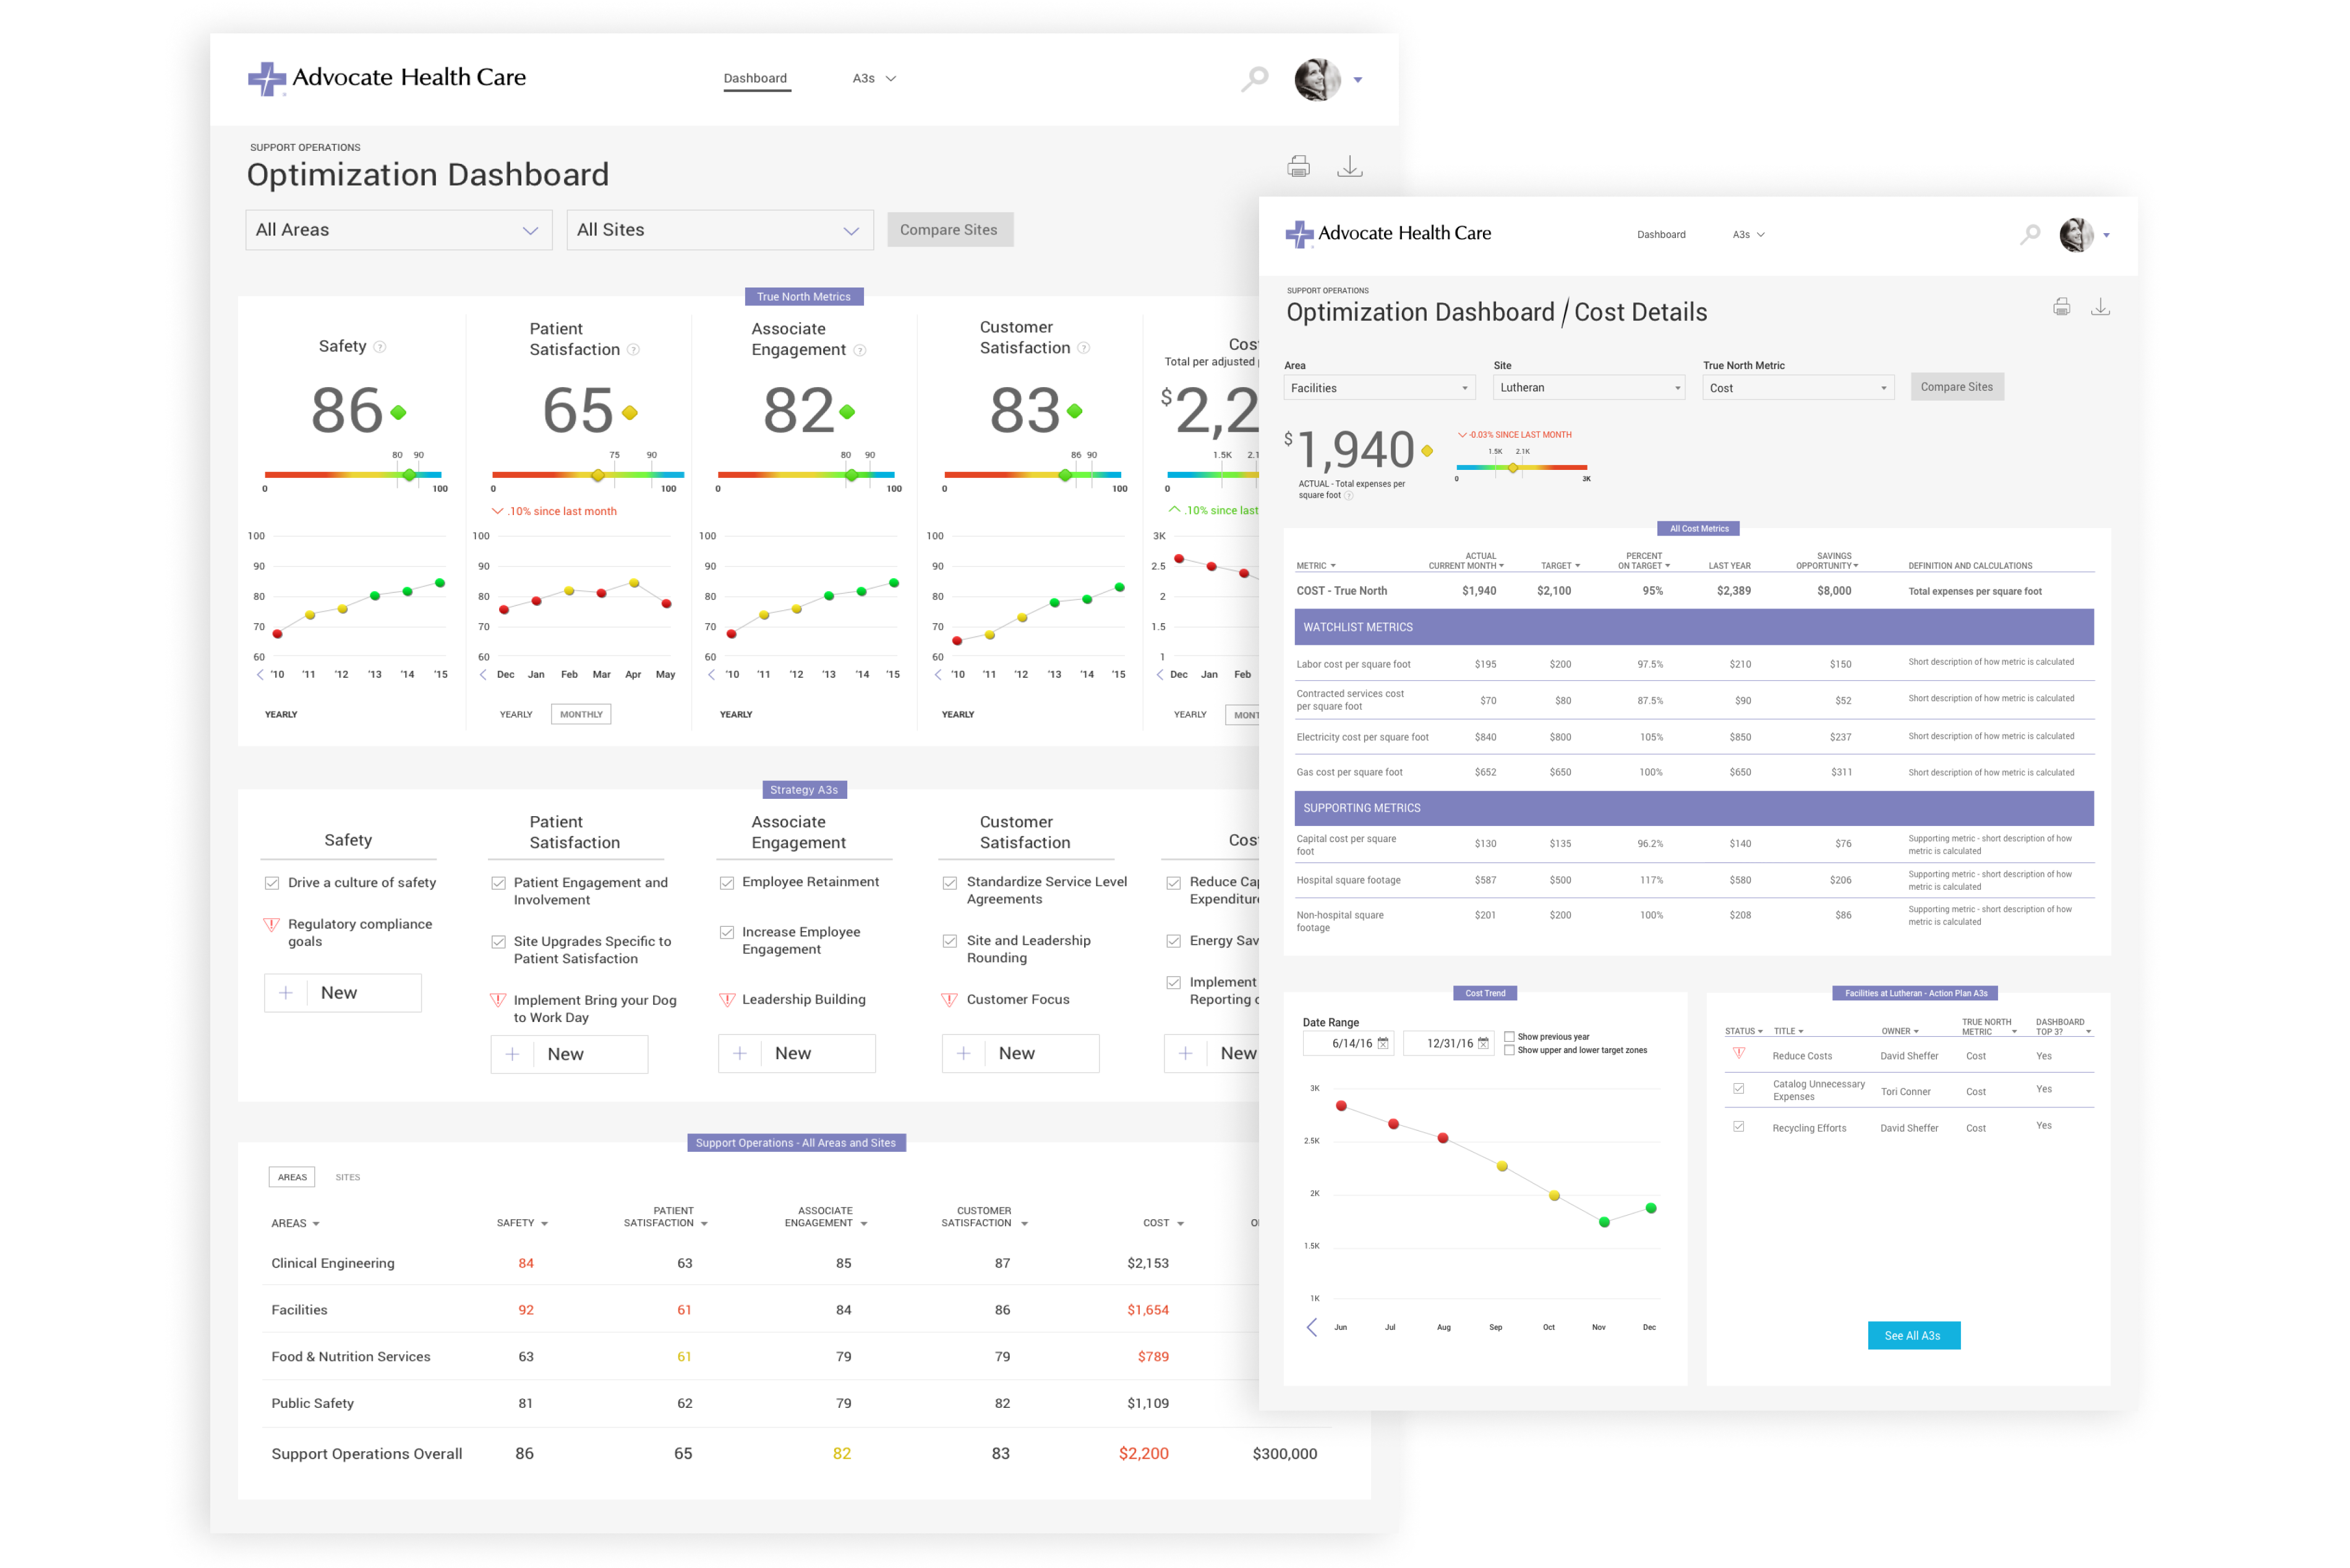Click the Compare Sites button on main dashboard
The height and width of the screenshot is (1568, 2350).
pos(949,230)
